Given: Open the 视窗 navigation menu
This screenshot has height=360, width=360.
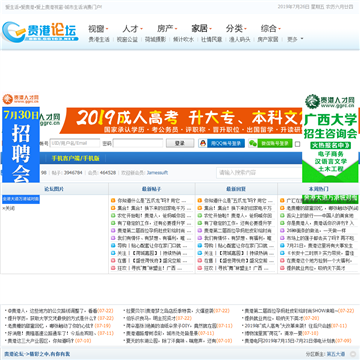Looking at the screenshot, I should pos(98,29).
